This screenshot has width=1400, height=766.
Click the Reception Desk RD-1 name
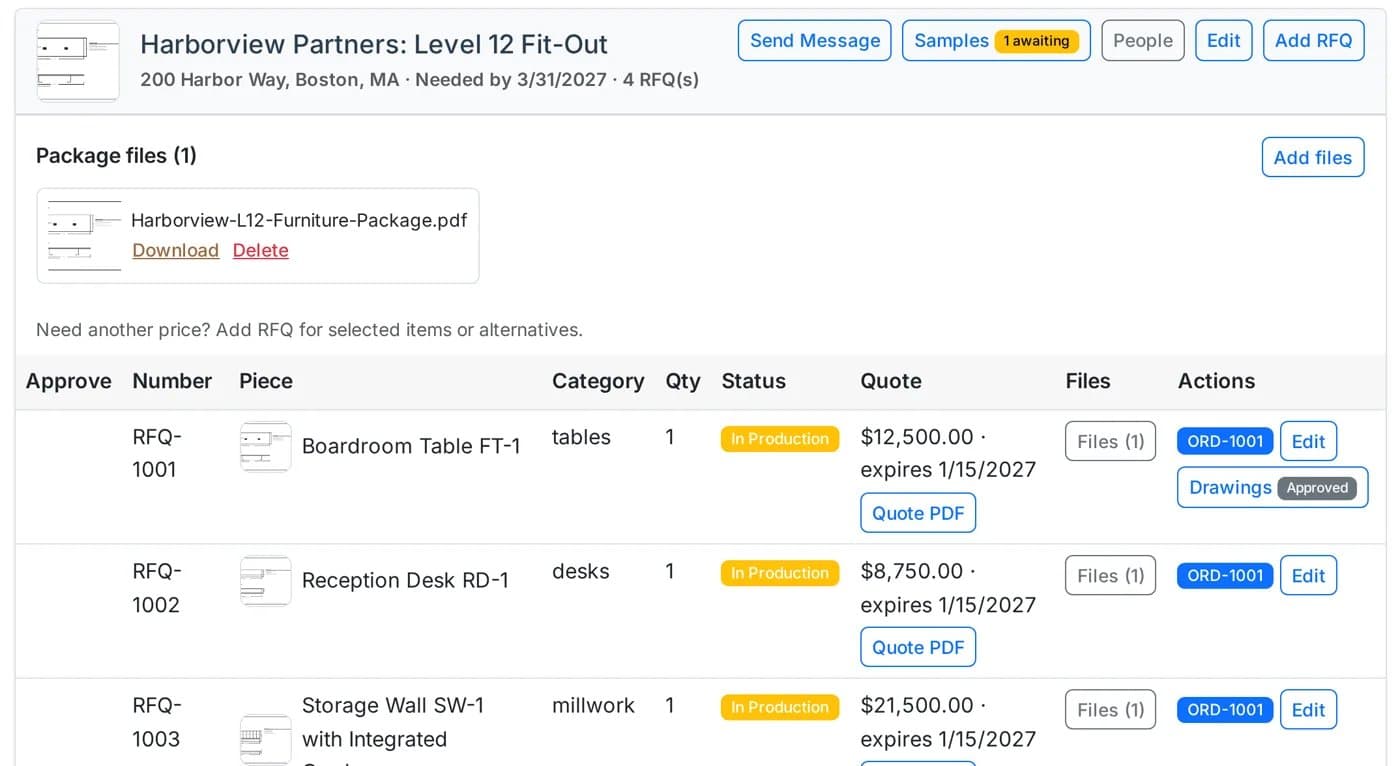click(405, 580)
